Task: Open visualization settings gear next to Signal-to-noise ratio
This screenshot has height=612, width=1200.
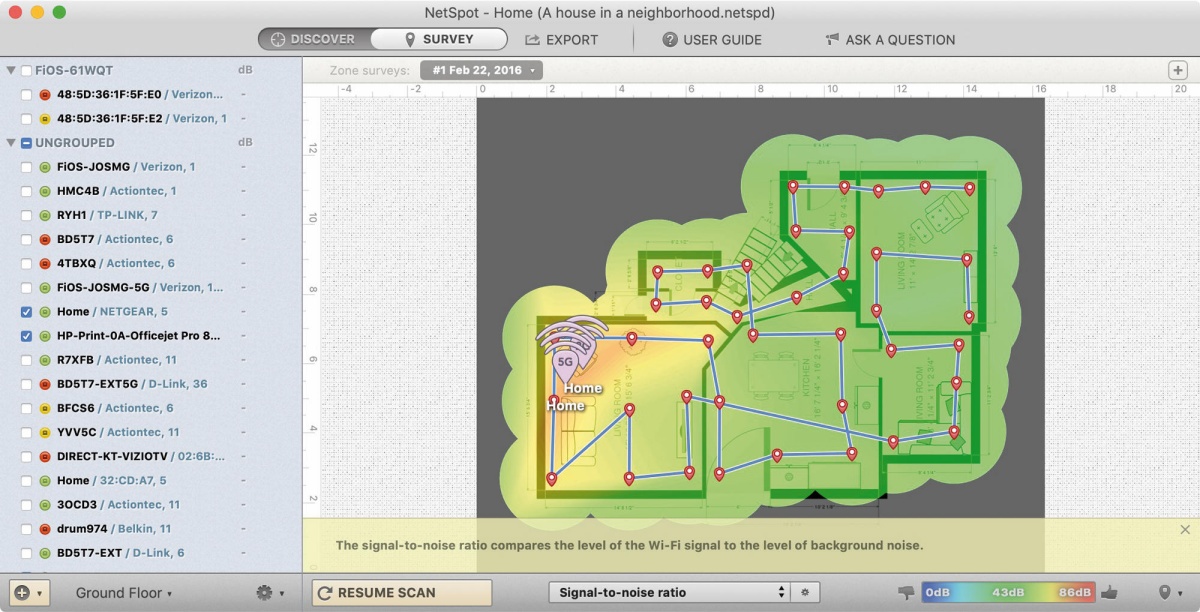Action: (x=805, y=593)
